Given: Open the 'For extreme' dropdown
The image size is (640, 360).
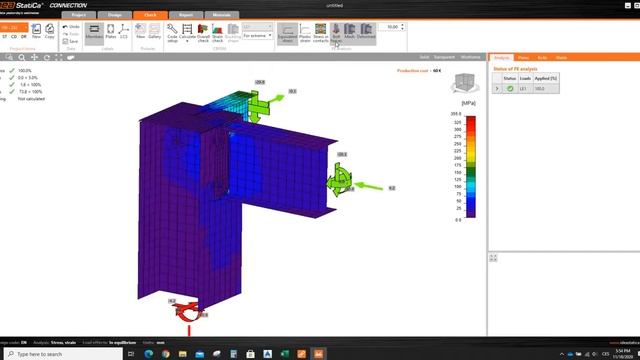Looking at the screenshot, I should point(257,36).
